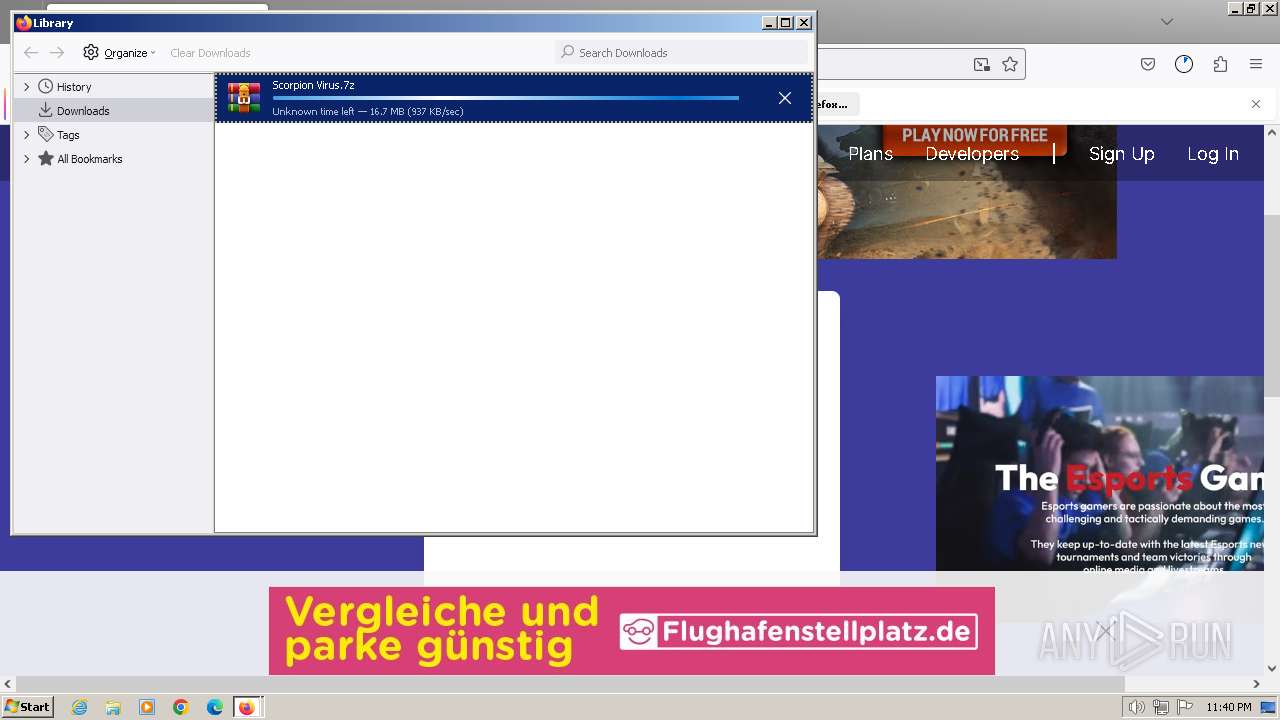
Task: Click the picture-in-picture icon in Firefox URL bar
Action: pos(982,64)
